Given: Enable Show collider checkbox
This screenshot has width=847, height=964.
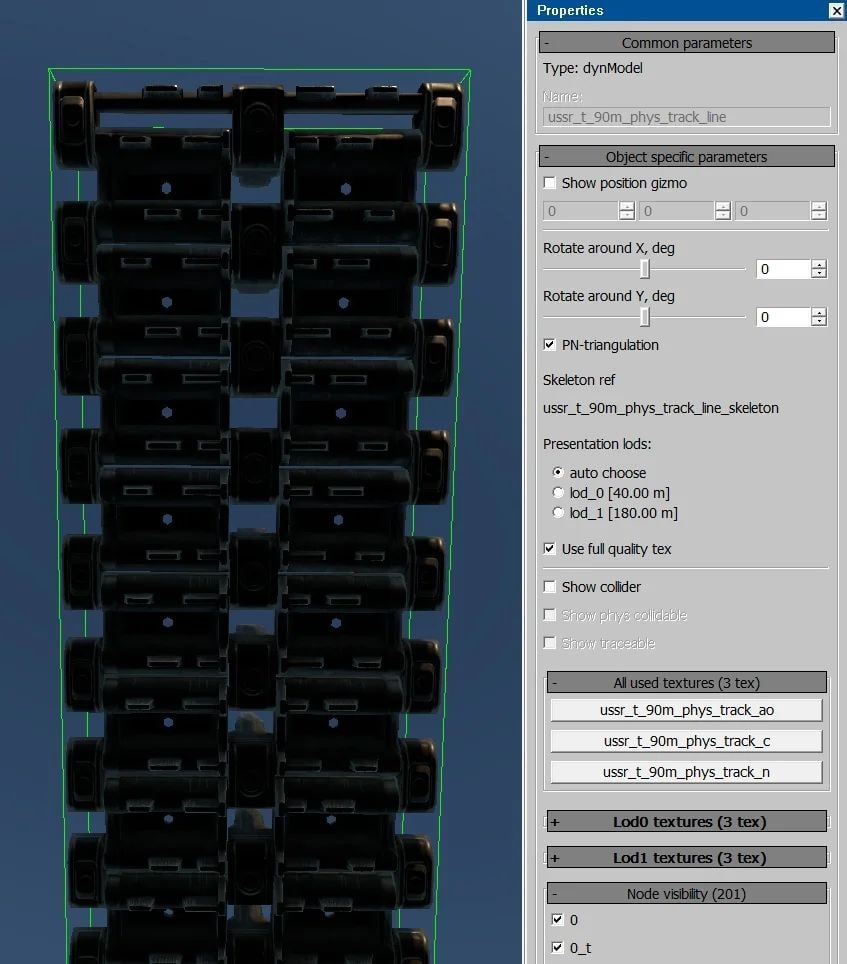Looking at the screenshot, I should [550, 587].
